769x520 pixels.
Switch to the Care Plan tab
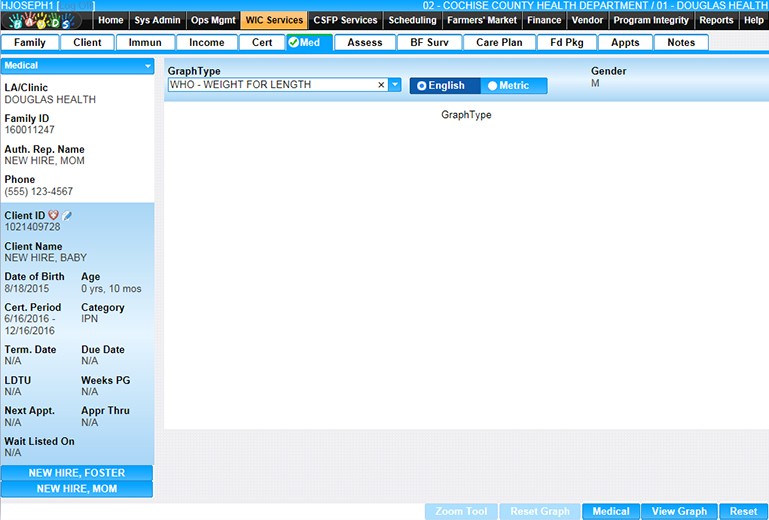pos(498,43)
